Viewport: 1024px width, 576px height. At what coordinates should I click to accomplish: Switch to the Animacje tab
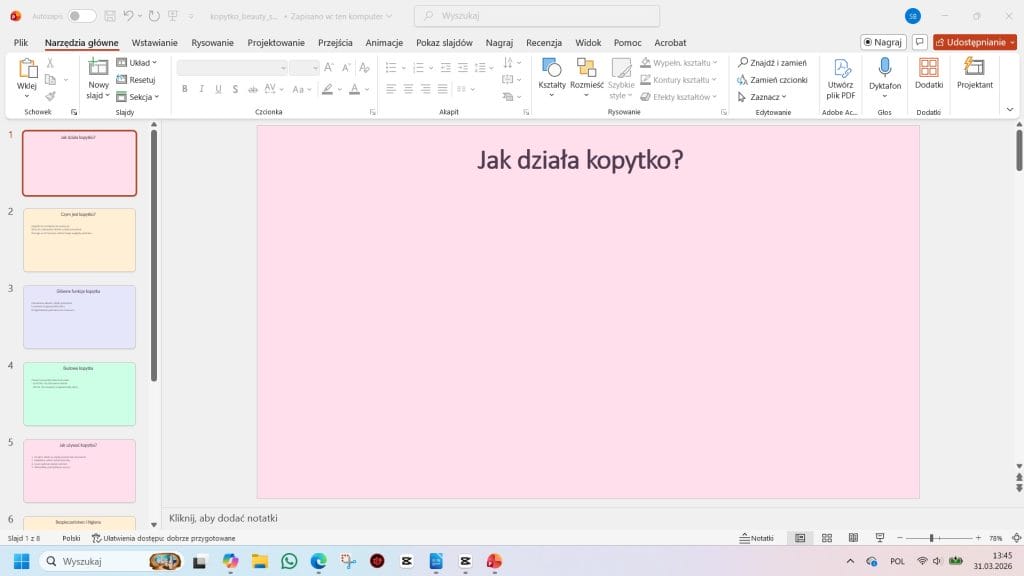[384, 43]
